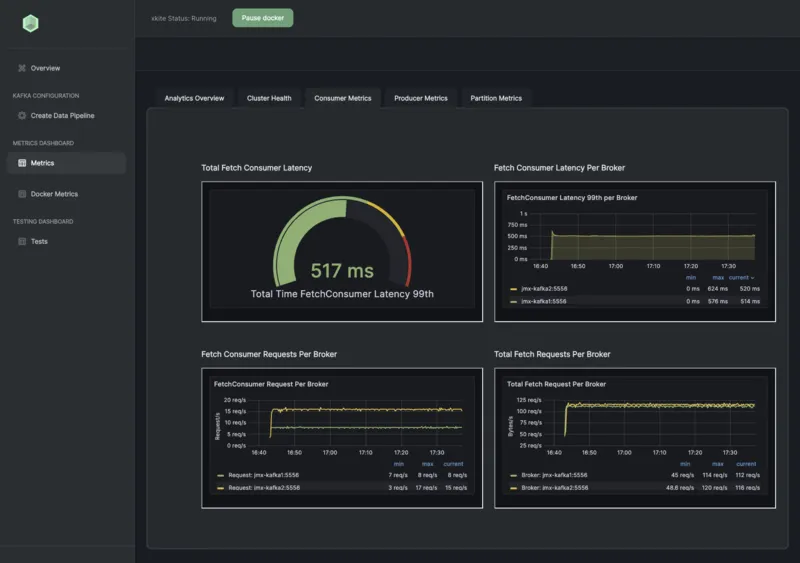This screenshot has height=563, width=800.
Task: Open FetchConsumer Latency 99th per Broker panel menu
Action: [572, 198]
